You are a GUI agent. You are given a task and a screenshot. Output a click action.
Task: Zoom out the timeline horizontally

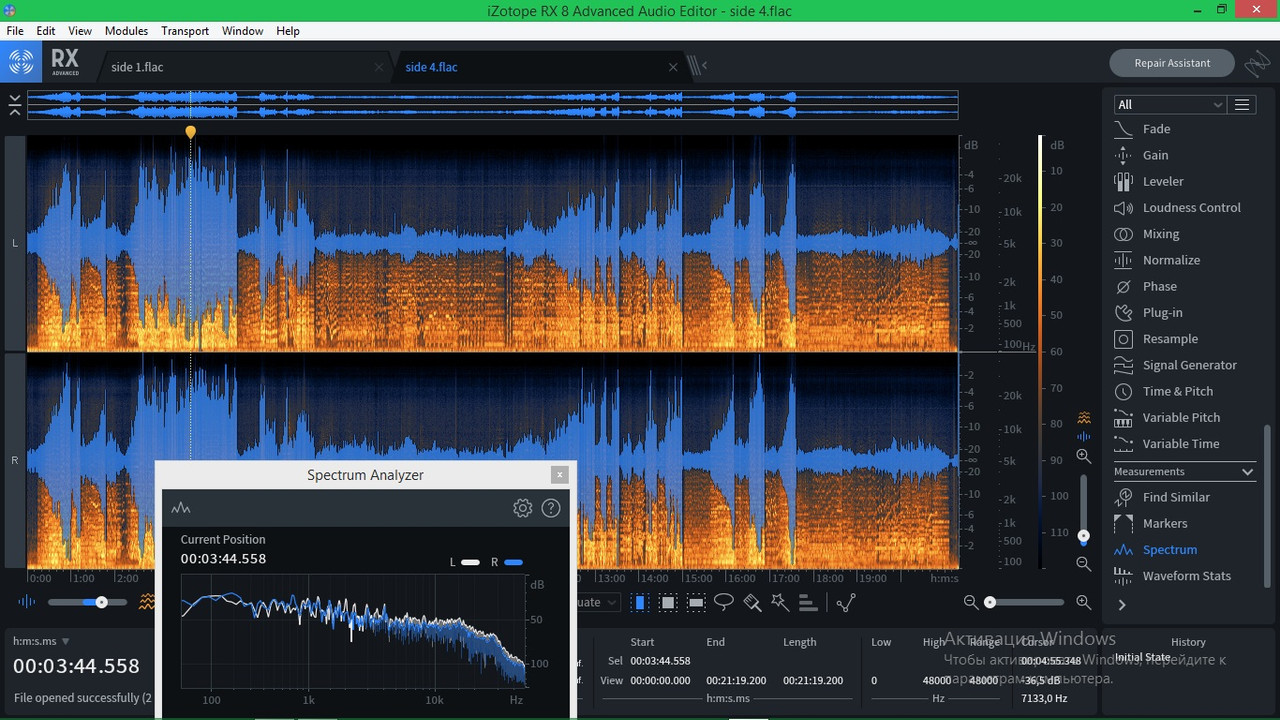[970, 602]
